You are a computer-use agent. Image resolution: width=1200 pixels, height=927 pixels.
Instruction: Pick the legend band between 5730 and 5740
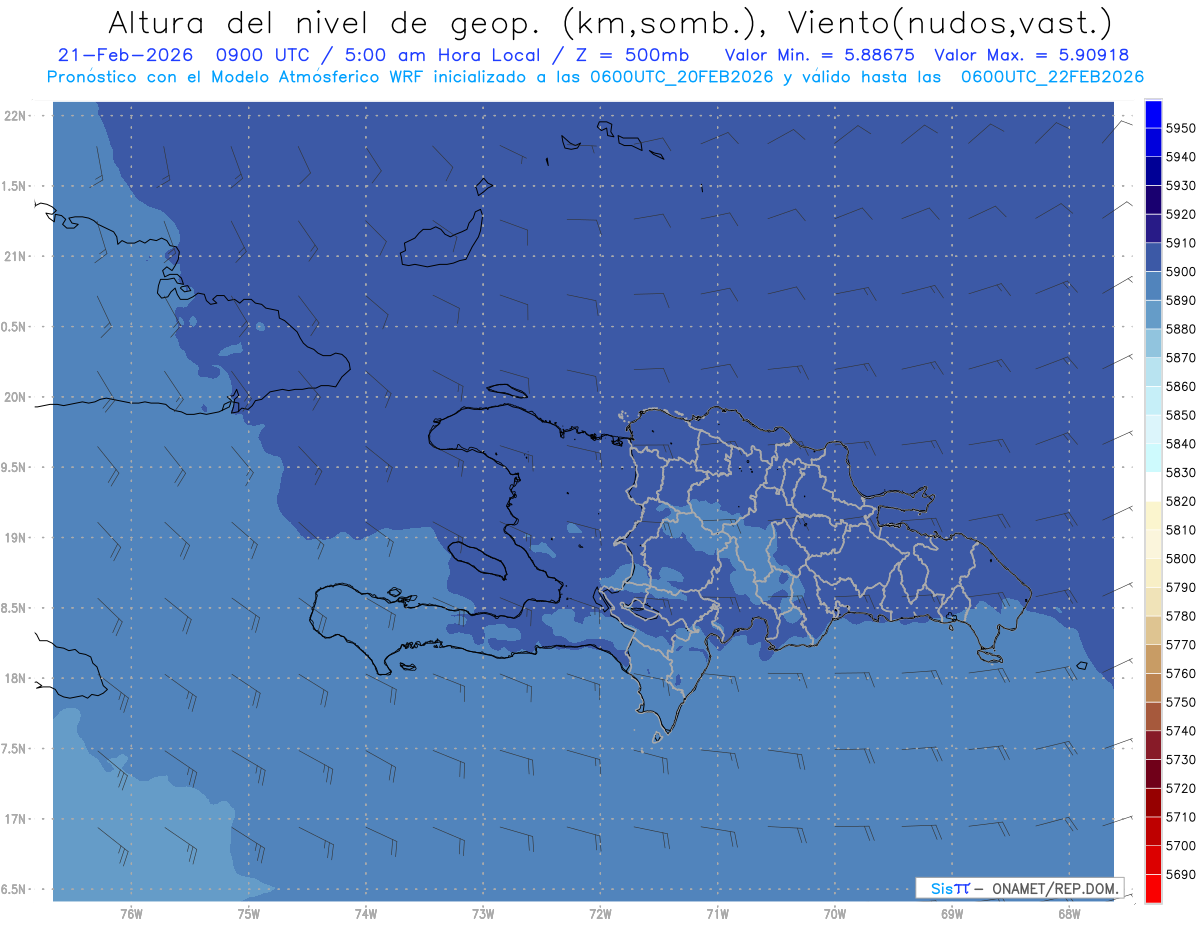tap(1153, 744)
